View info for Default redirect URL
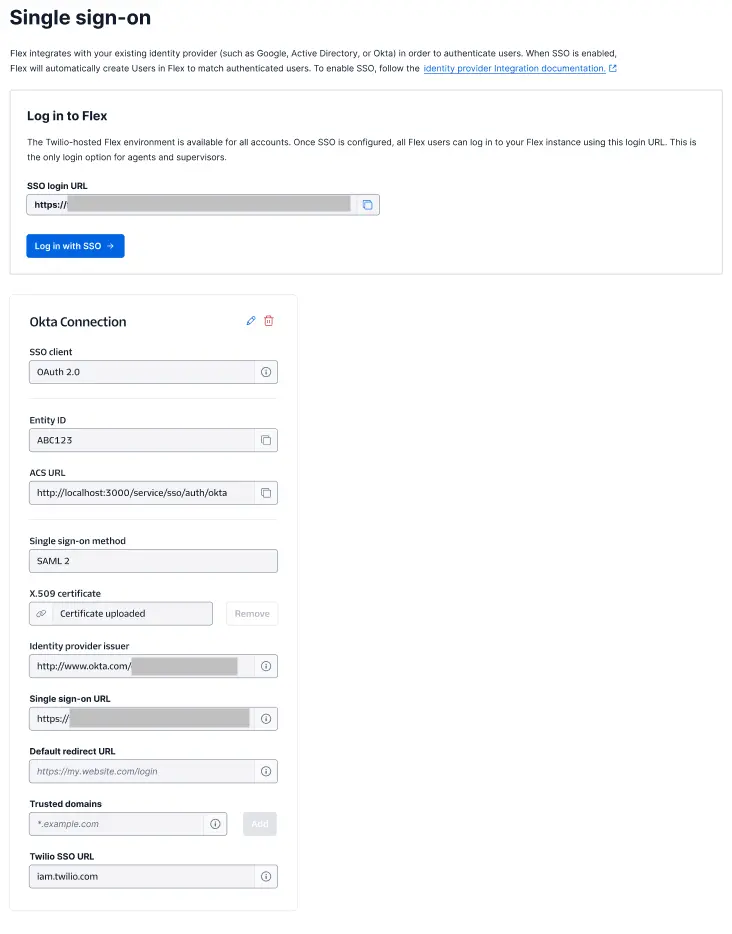 (266, 771)
